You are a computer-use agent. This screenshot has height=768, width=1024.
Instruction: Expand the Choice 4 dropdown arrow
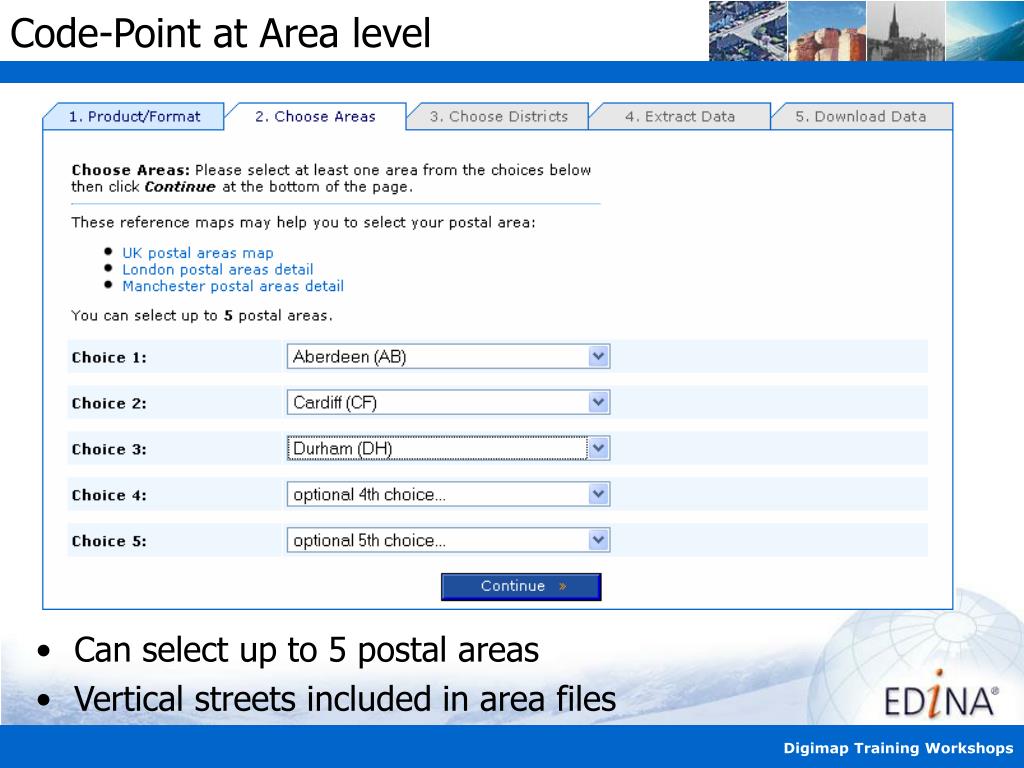click(598, 494)
